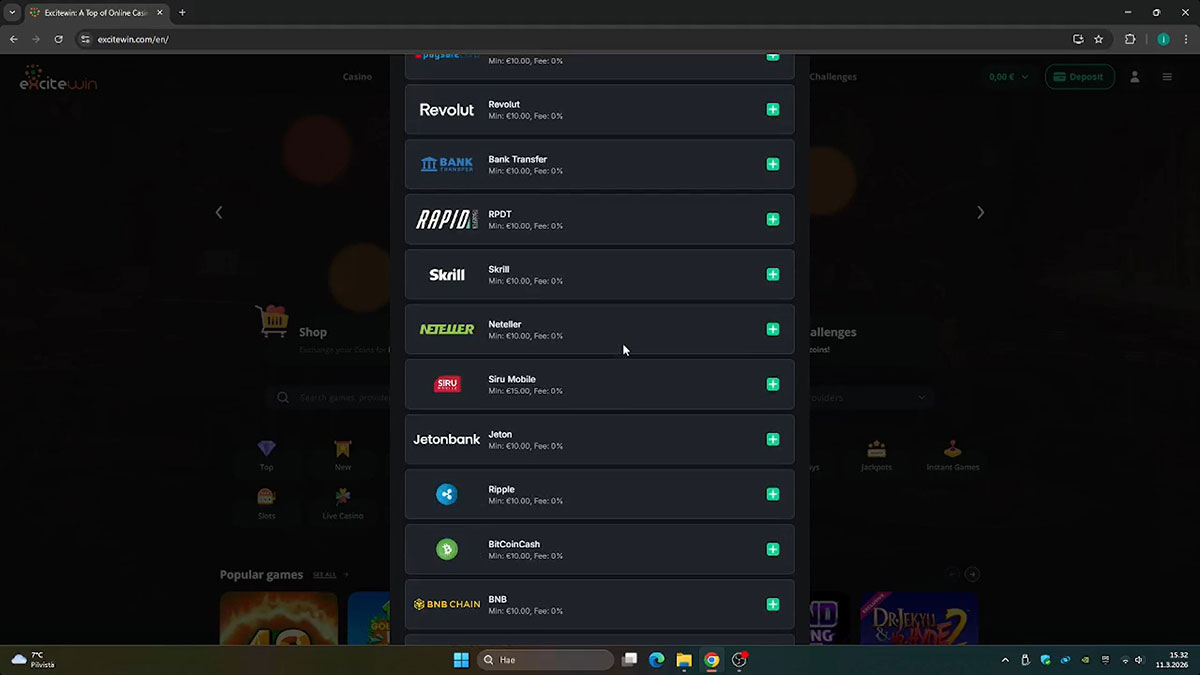Click the green plus beside Siru Mobile

(x=772, y=384)
